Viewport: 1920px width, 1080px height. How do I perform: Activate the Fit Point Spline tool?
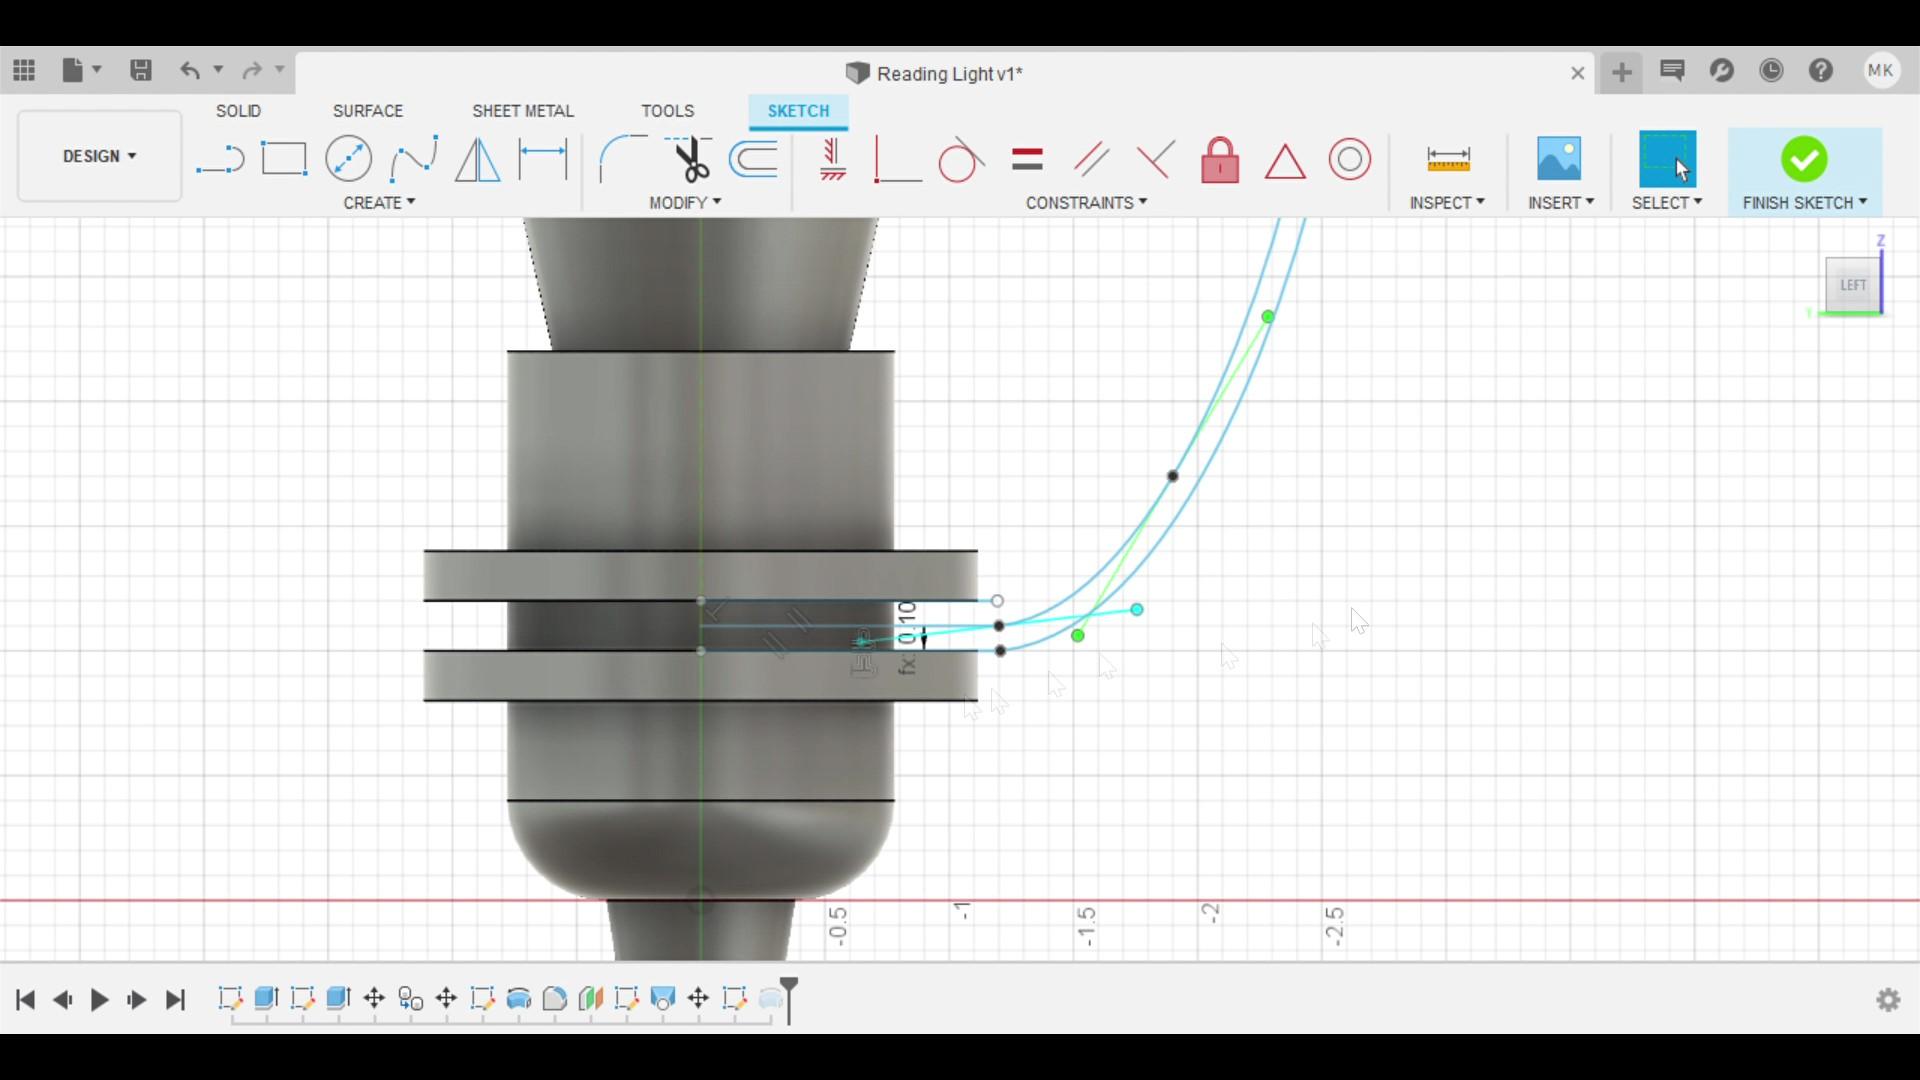[413, 159]
